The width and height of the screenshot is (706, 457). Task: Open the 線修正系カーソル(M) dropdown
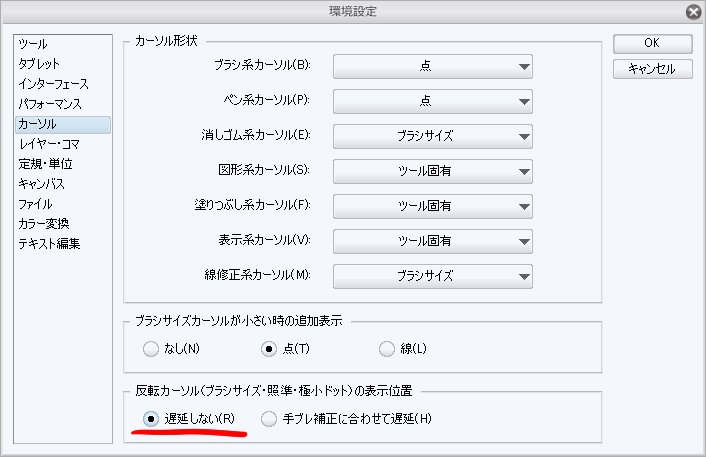pos(433,276)
